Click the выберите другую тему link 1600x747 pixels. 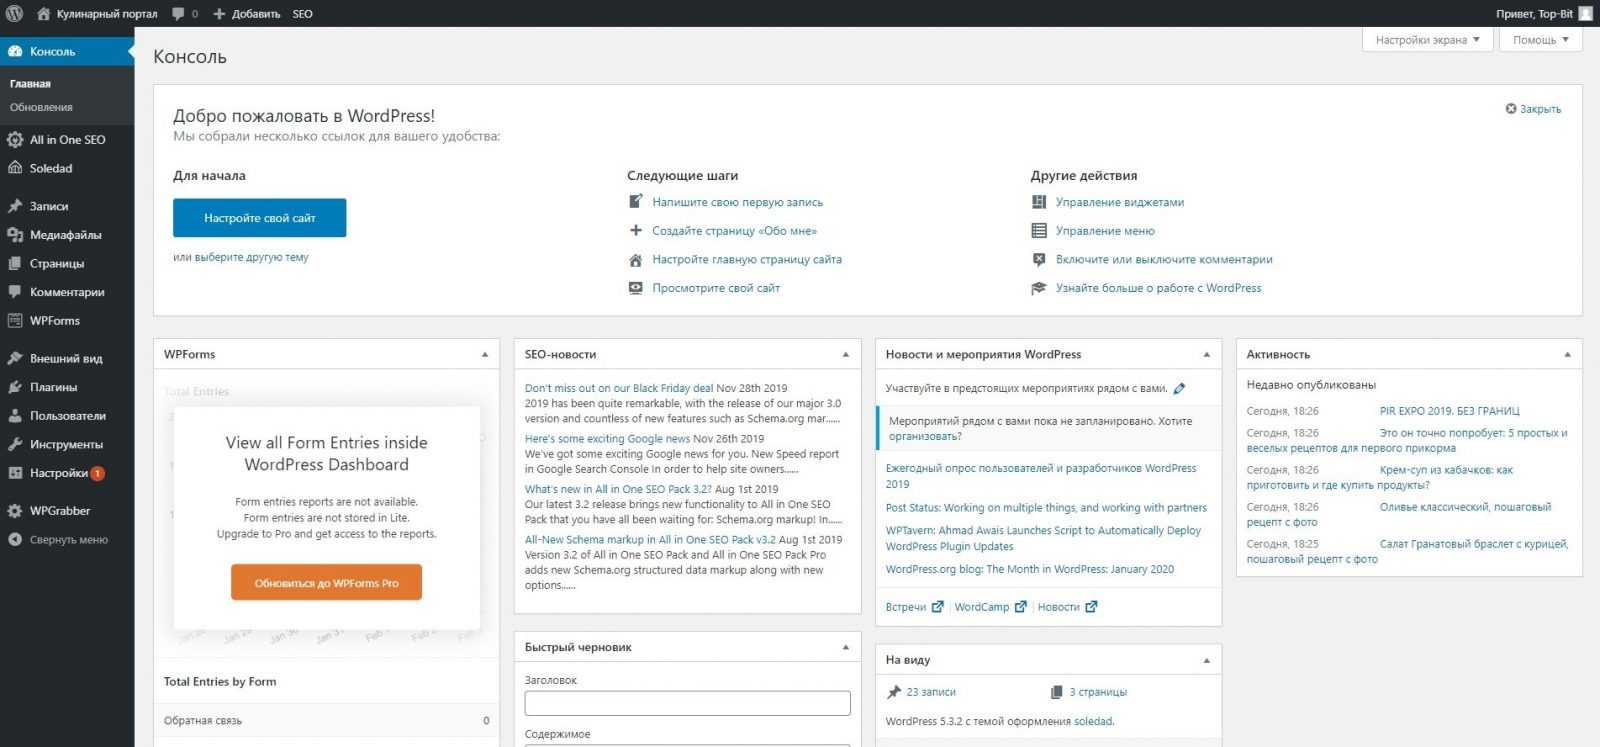[251, 257]
